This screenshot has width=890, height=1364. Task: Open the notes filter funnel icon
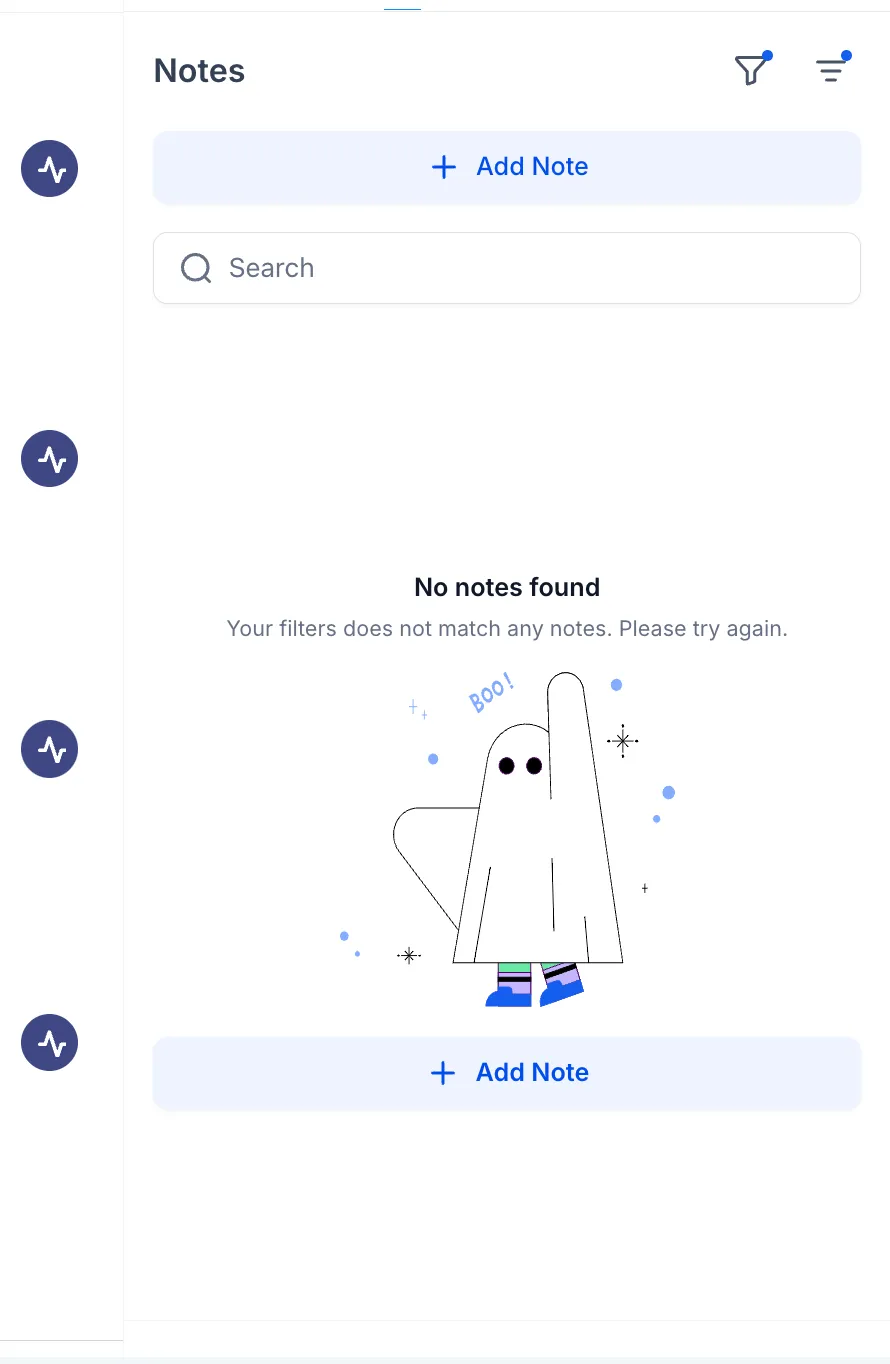point(750,70)
